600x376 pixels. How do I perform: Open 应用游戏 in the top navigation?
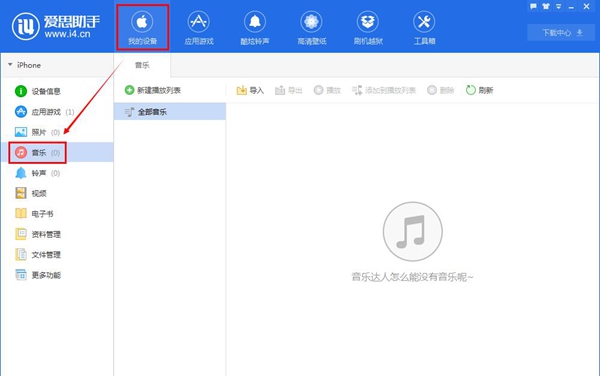coord(199,28)
